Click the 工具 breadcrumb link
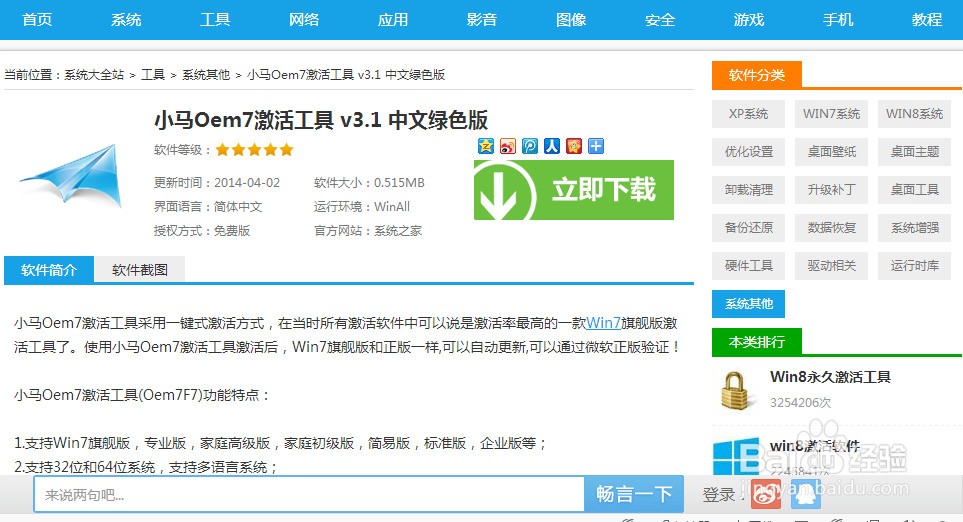This screenshot has width=963, height=522. (153, 75)
